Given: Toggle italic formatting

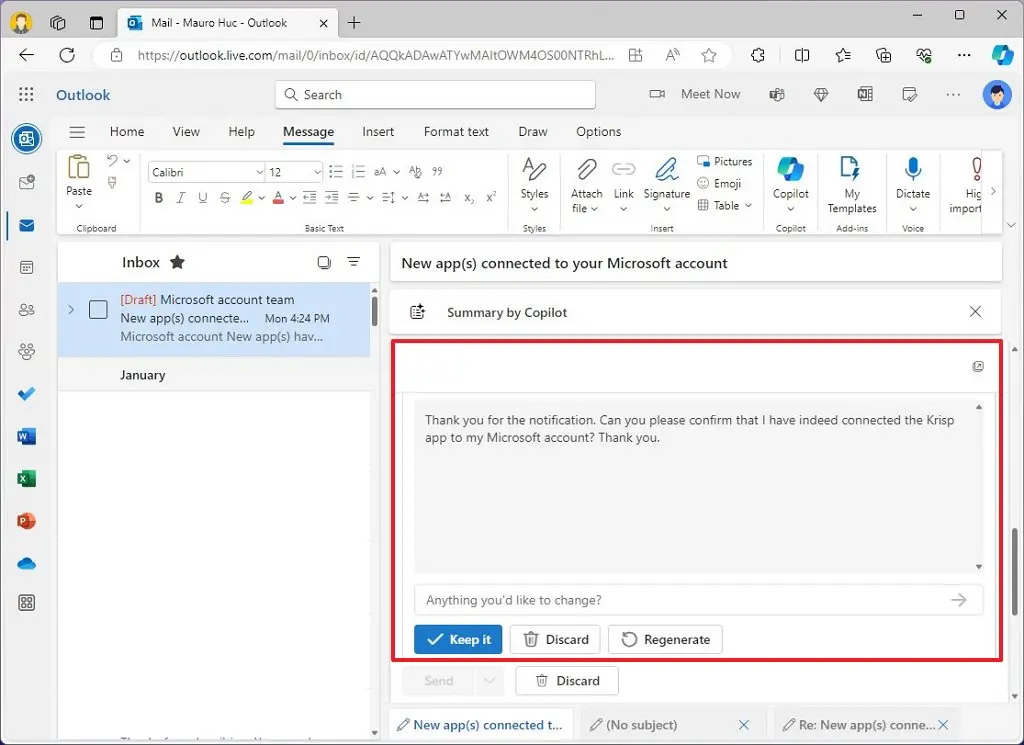Looking at the screenshot, I should point(180,198).
